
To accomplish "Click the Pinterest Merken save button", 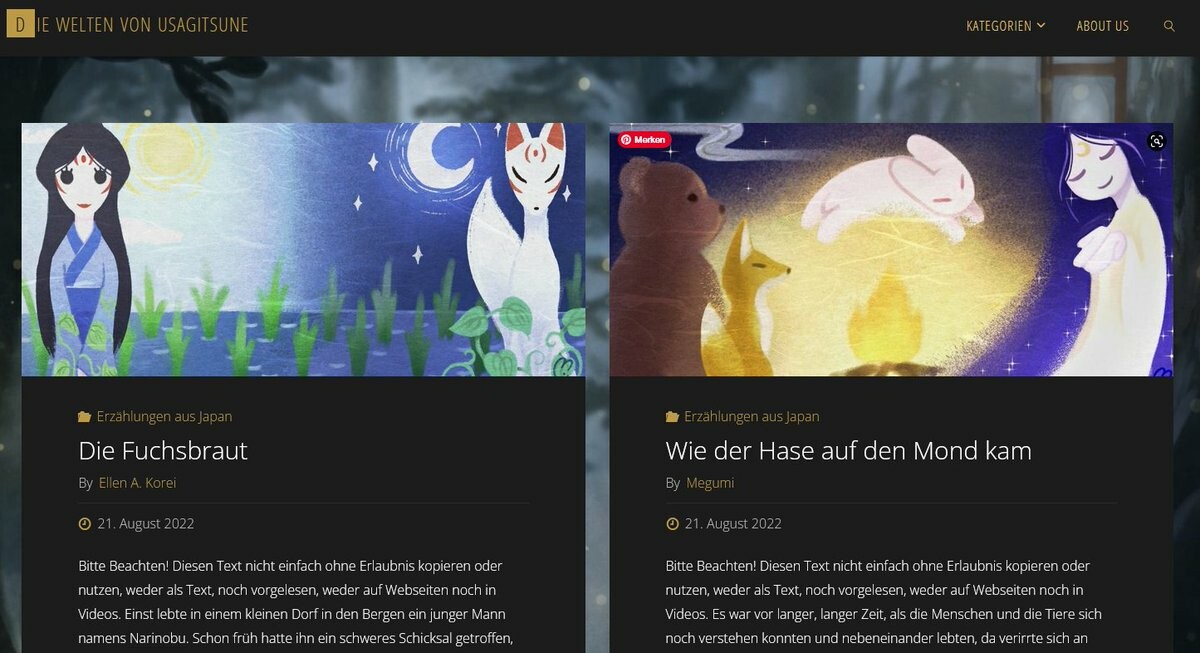I will tap(644, 140).
